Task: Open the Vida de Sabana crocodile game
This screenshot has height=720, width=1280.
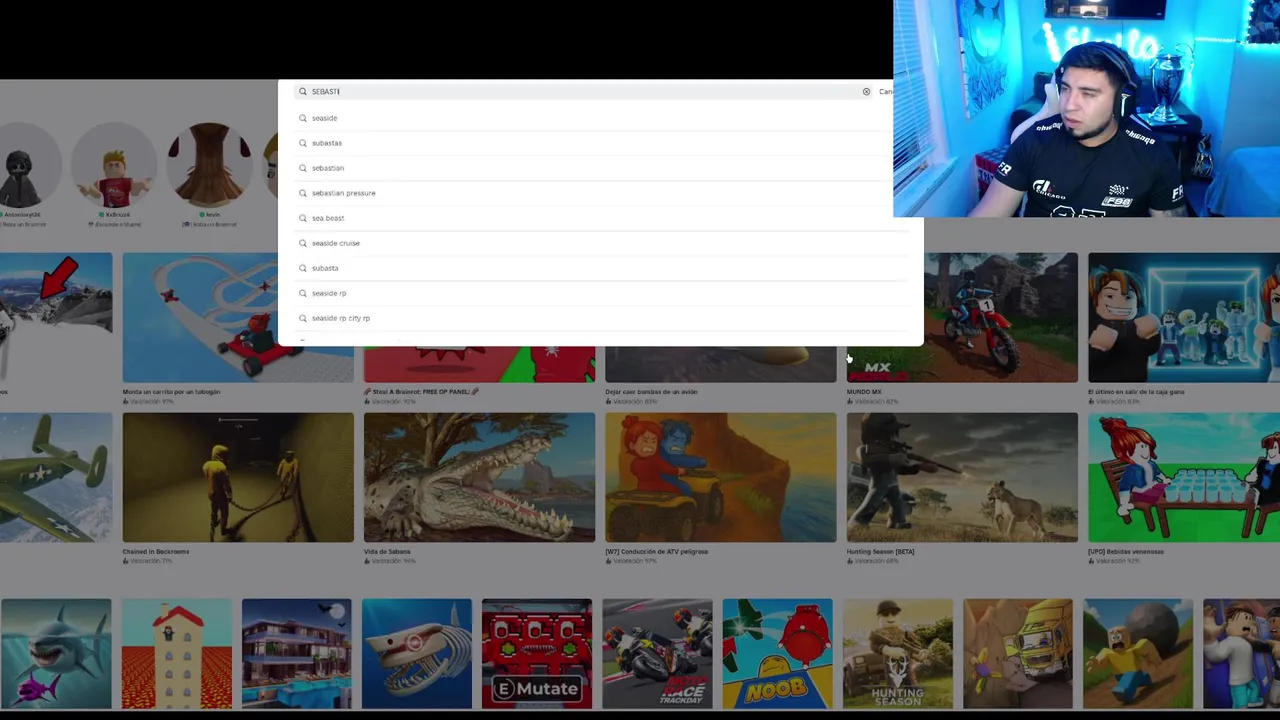Action: [x=479, y=477]
